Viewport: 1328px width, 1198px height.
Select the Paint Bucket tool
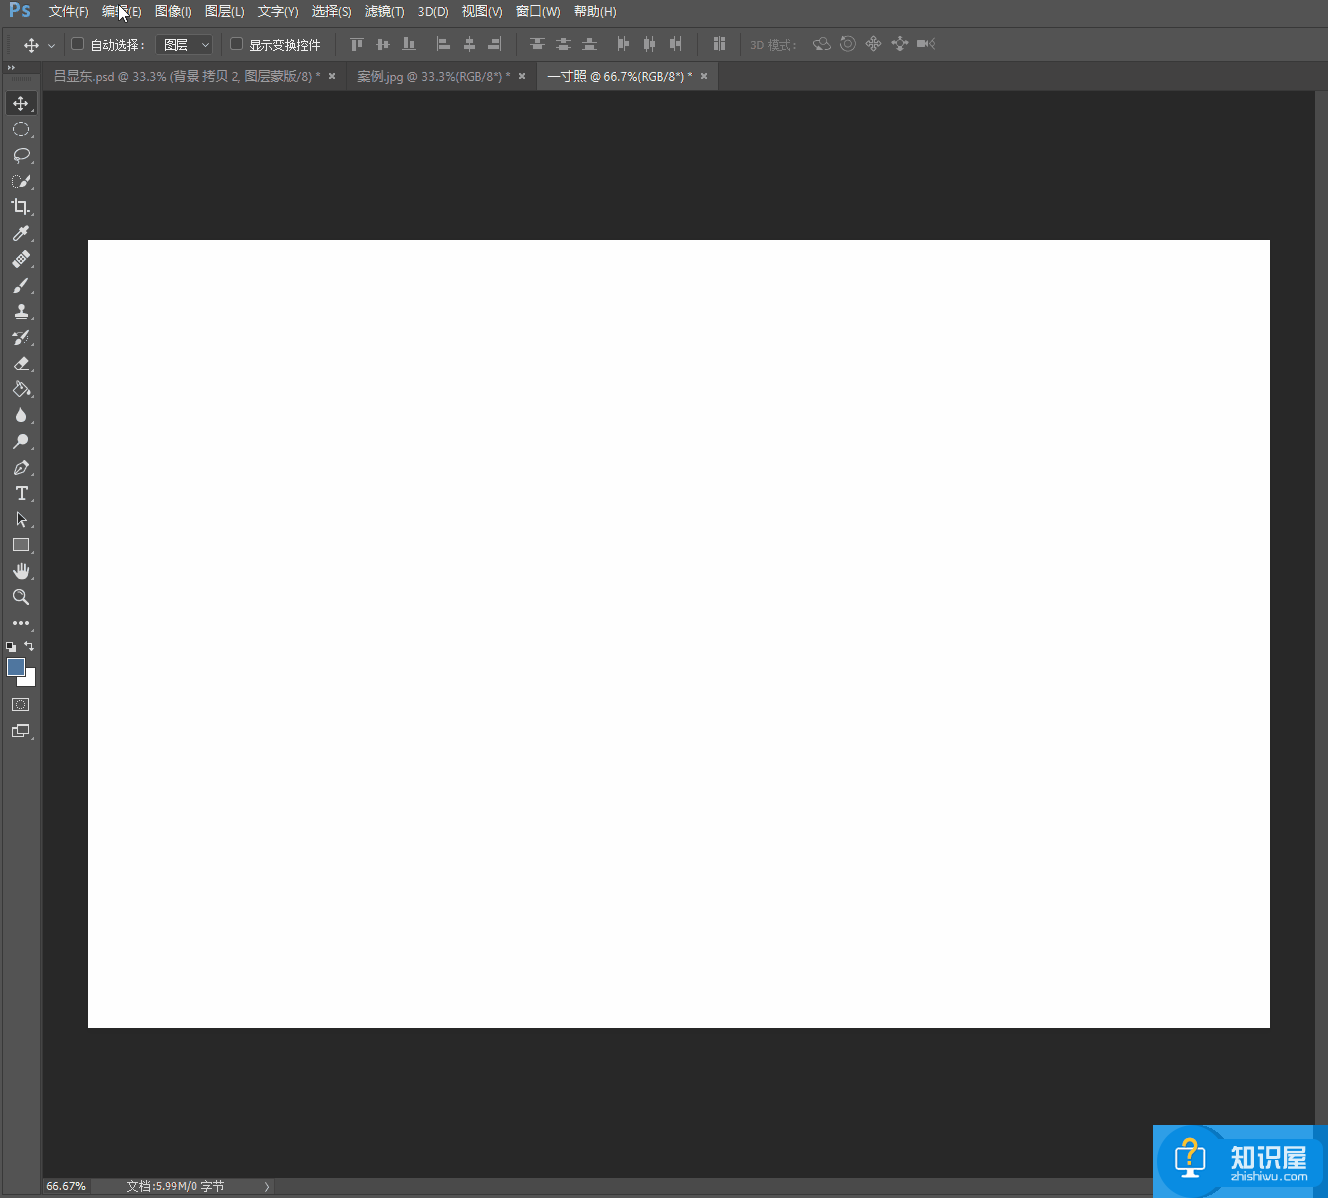click(x=21, y=389)
